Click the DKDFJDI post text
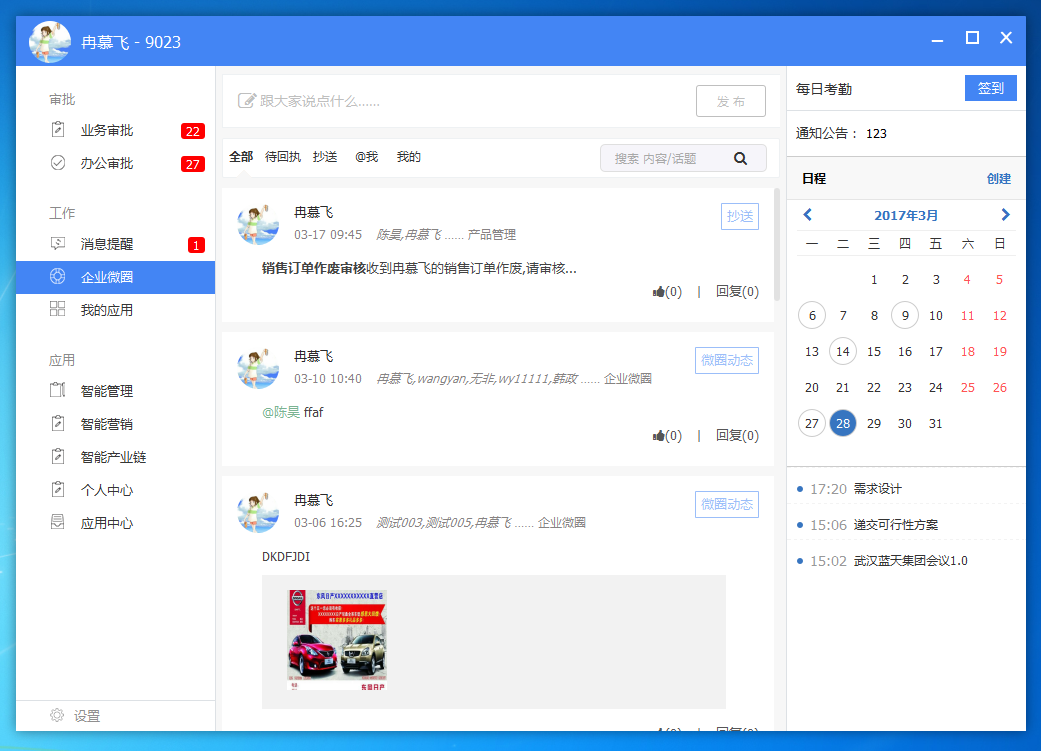This screenshot has width=1041, height=751. pos(285,556)
